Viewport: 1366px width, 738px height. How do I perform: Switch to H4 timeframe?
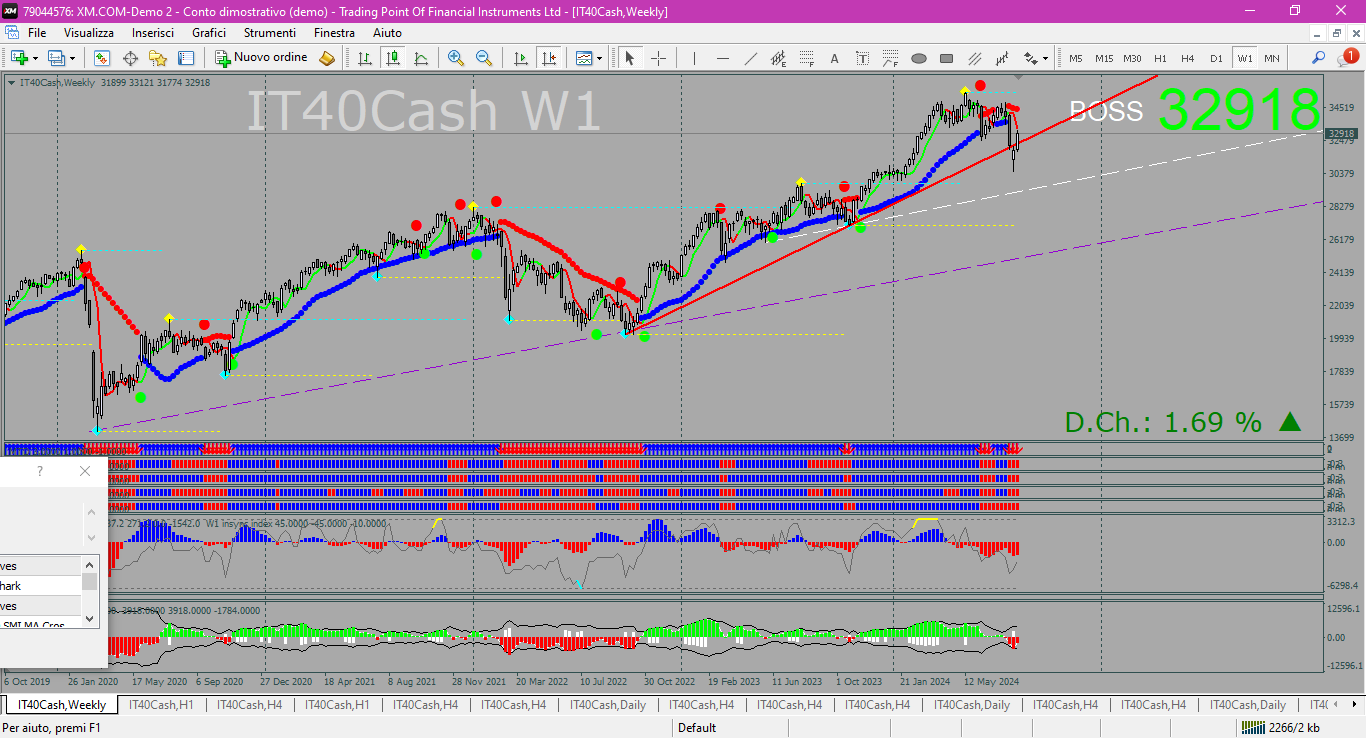1188,58
